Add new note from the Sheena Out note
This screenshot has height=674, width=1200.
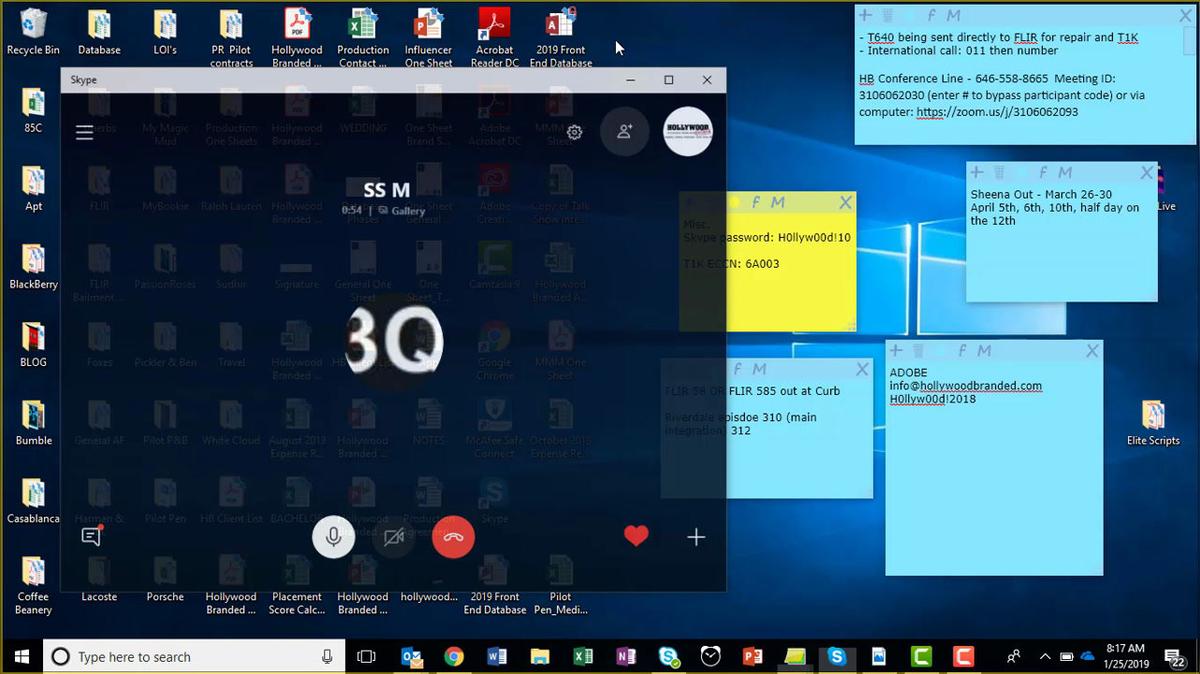coord(977,173)
